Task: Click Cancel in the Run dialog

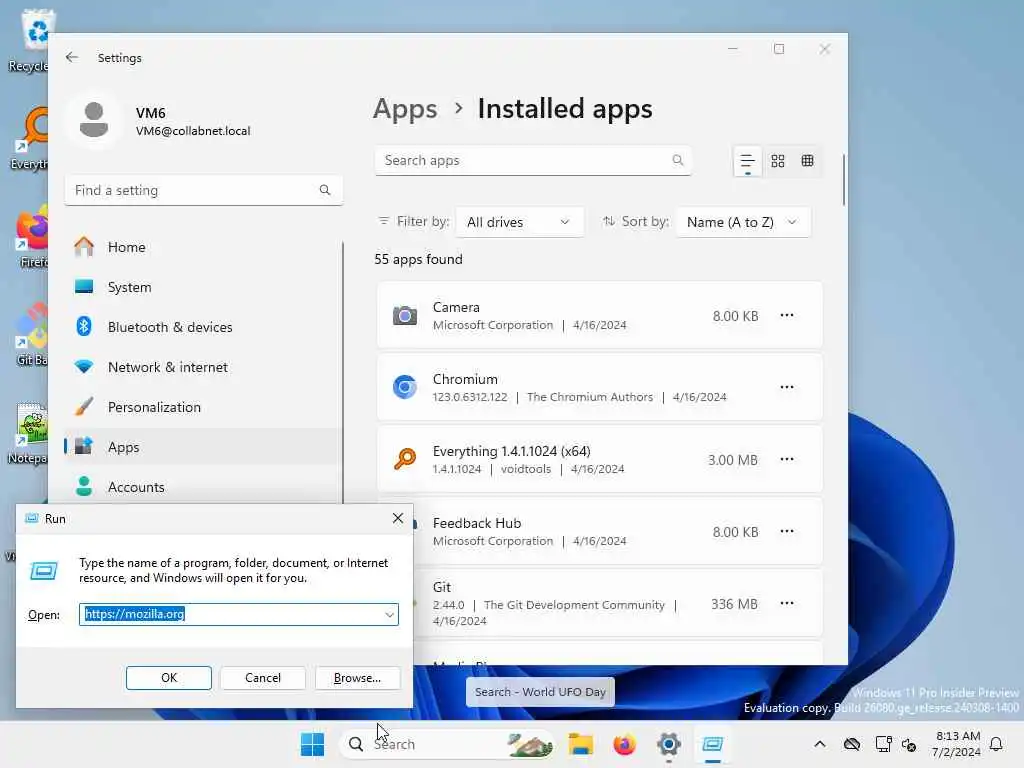Action: [263, 678]
